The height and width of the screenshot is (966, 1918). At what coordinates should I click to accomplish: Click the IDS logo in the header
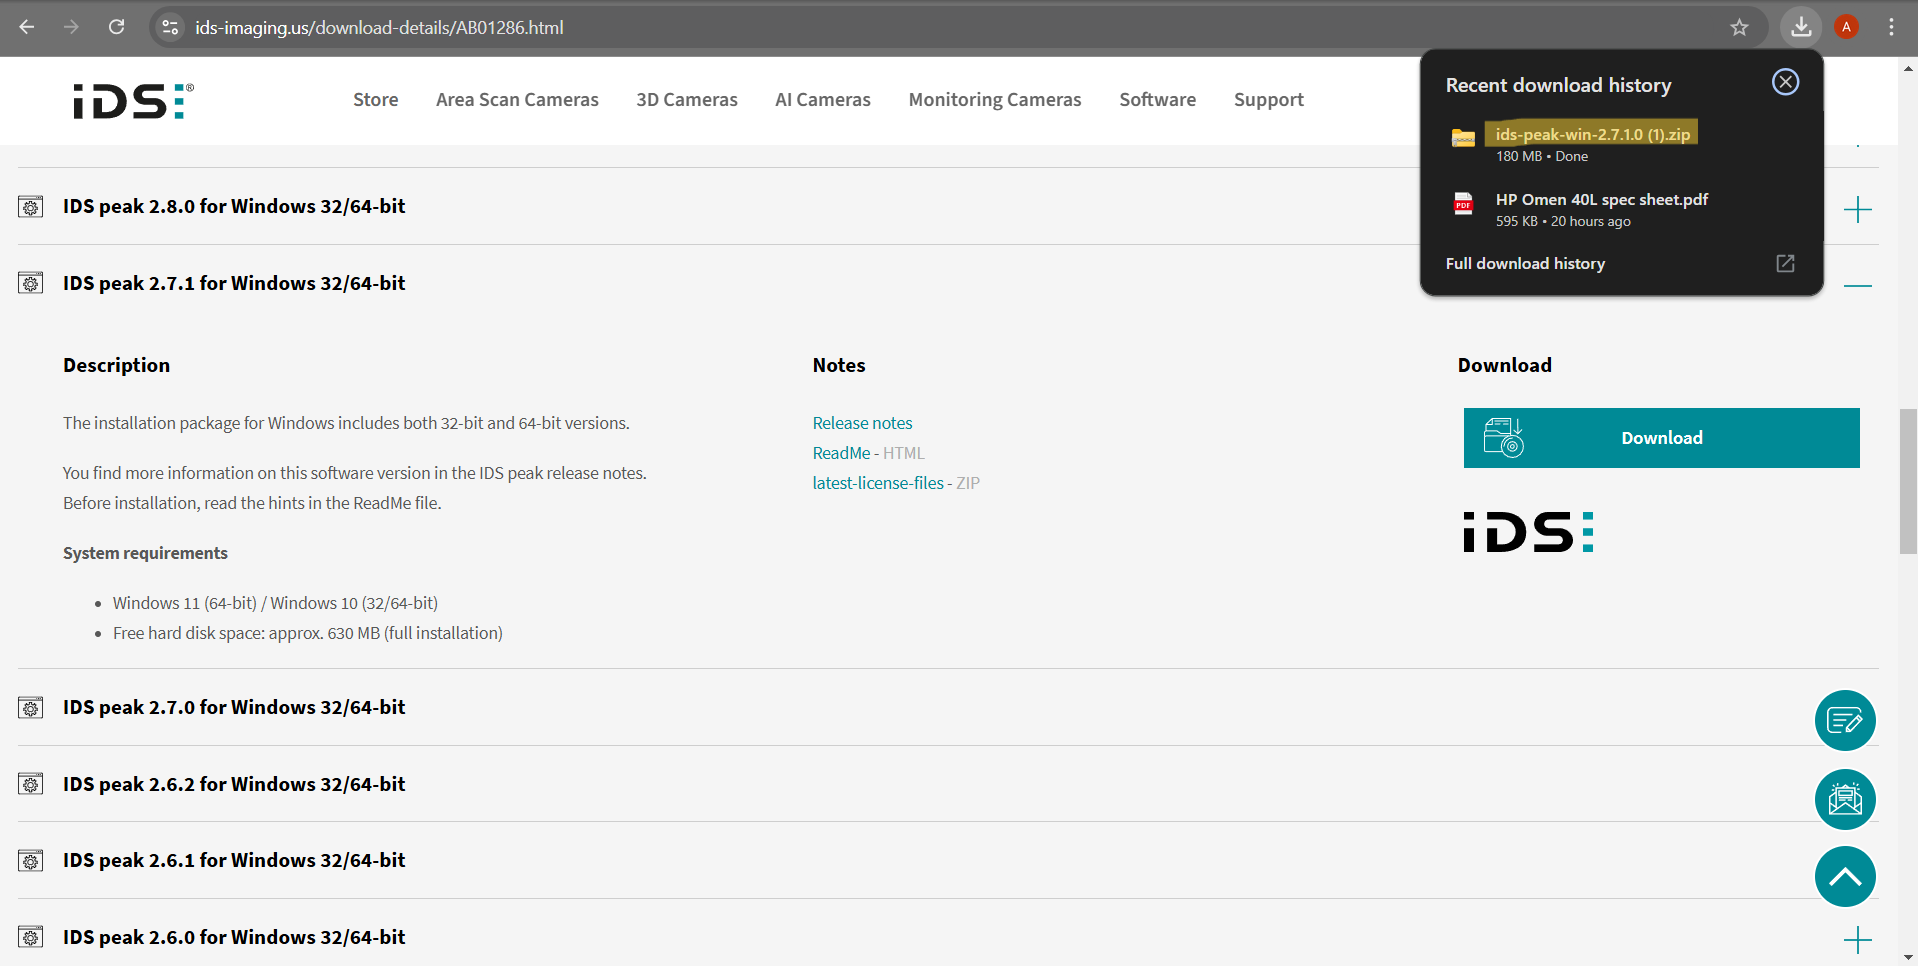133,101
